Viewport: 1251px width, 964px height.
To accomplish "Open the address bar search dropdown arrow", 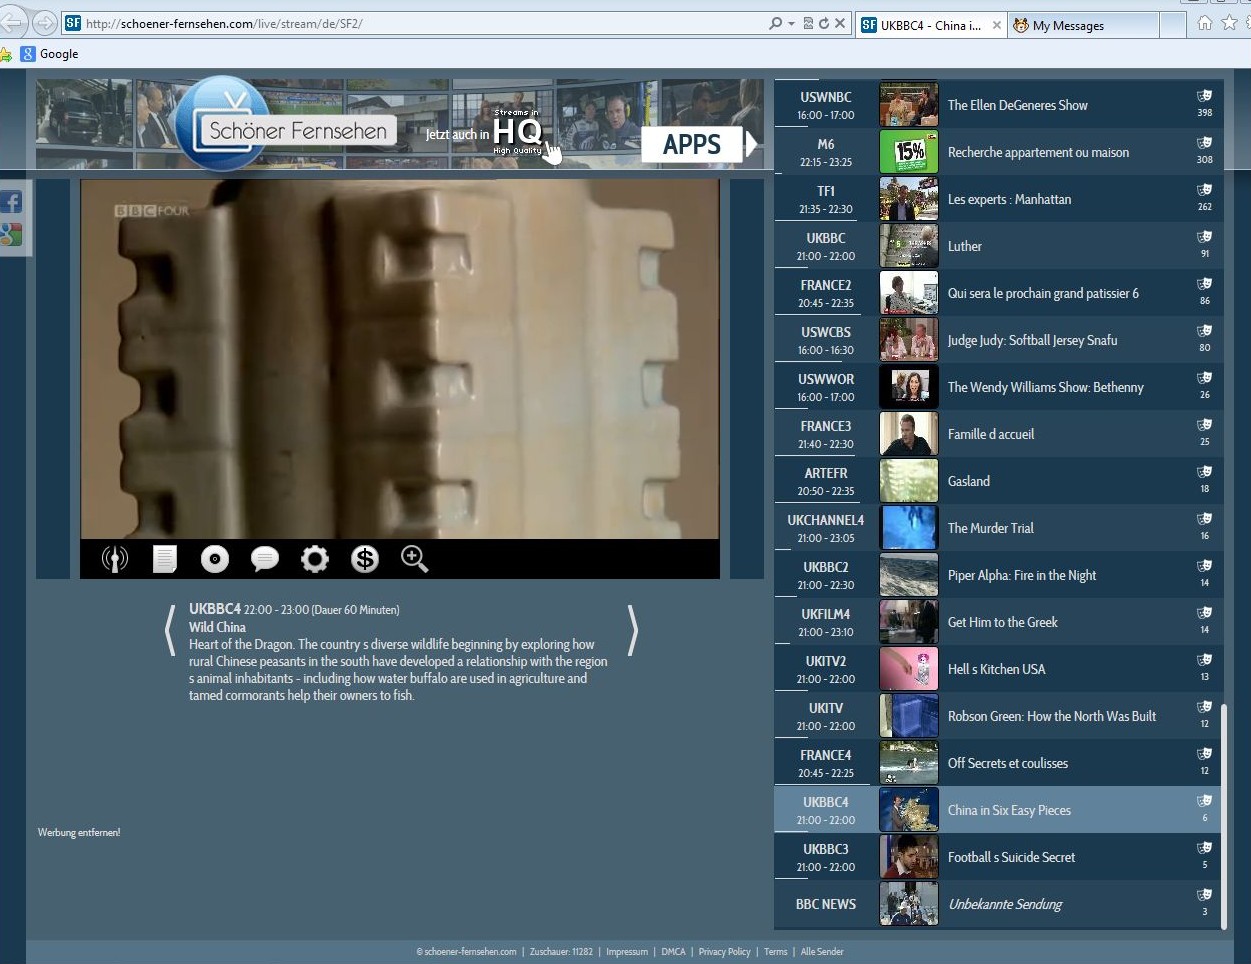I will (x=791, y=23).
